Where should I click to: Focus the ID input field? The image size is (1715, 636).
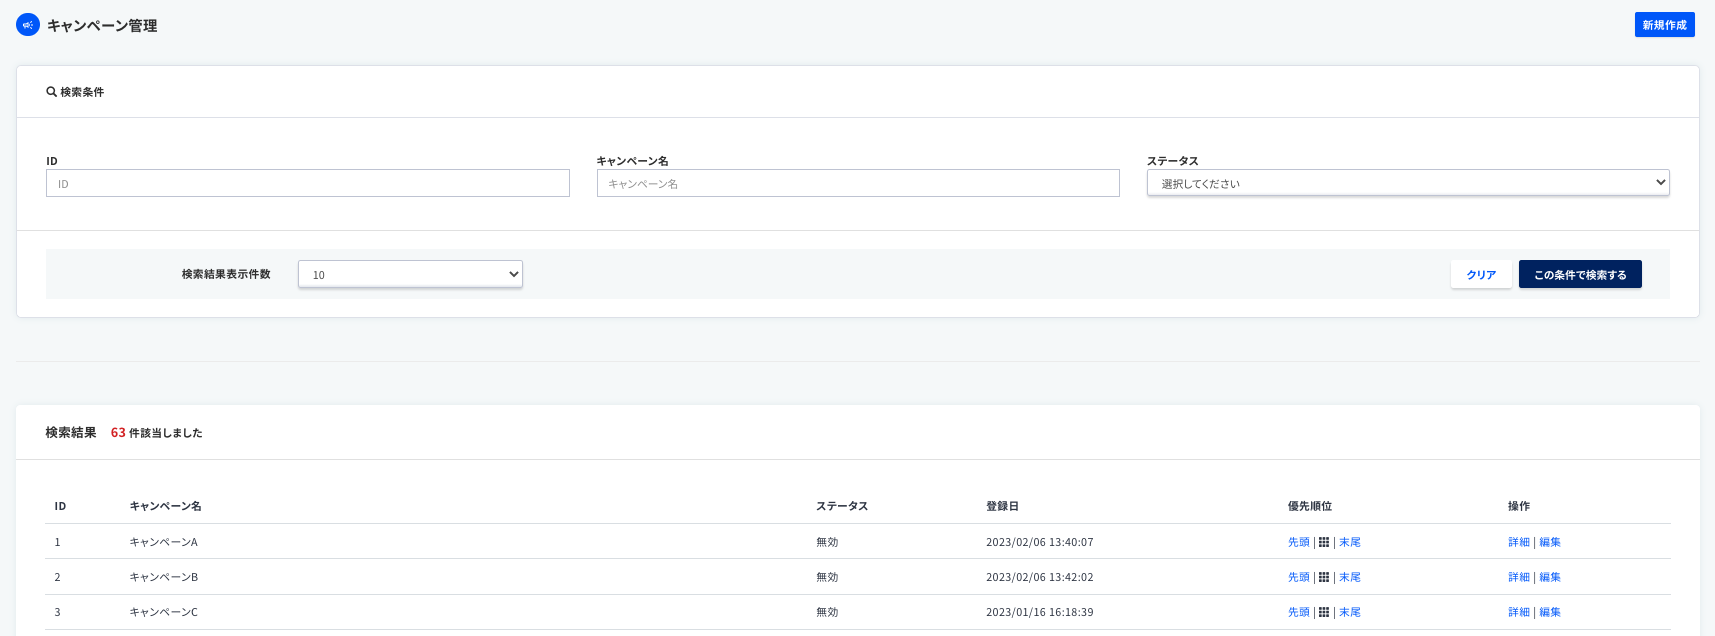pos(307,183)
